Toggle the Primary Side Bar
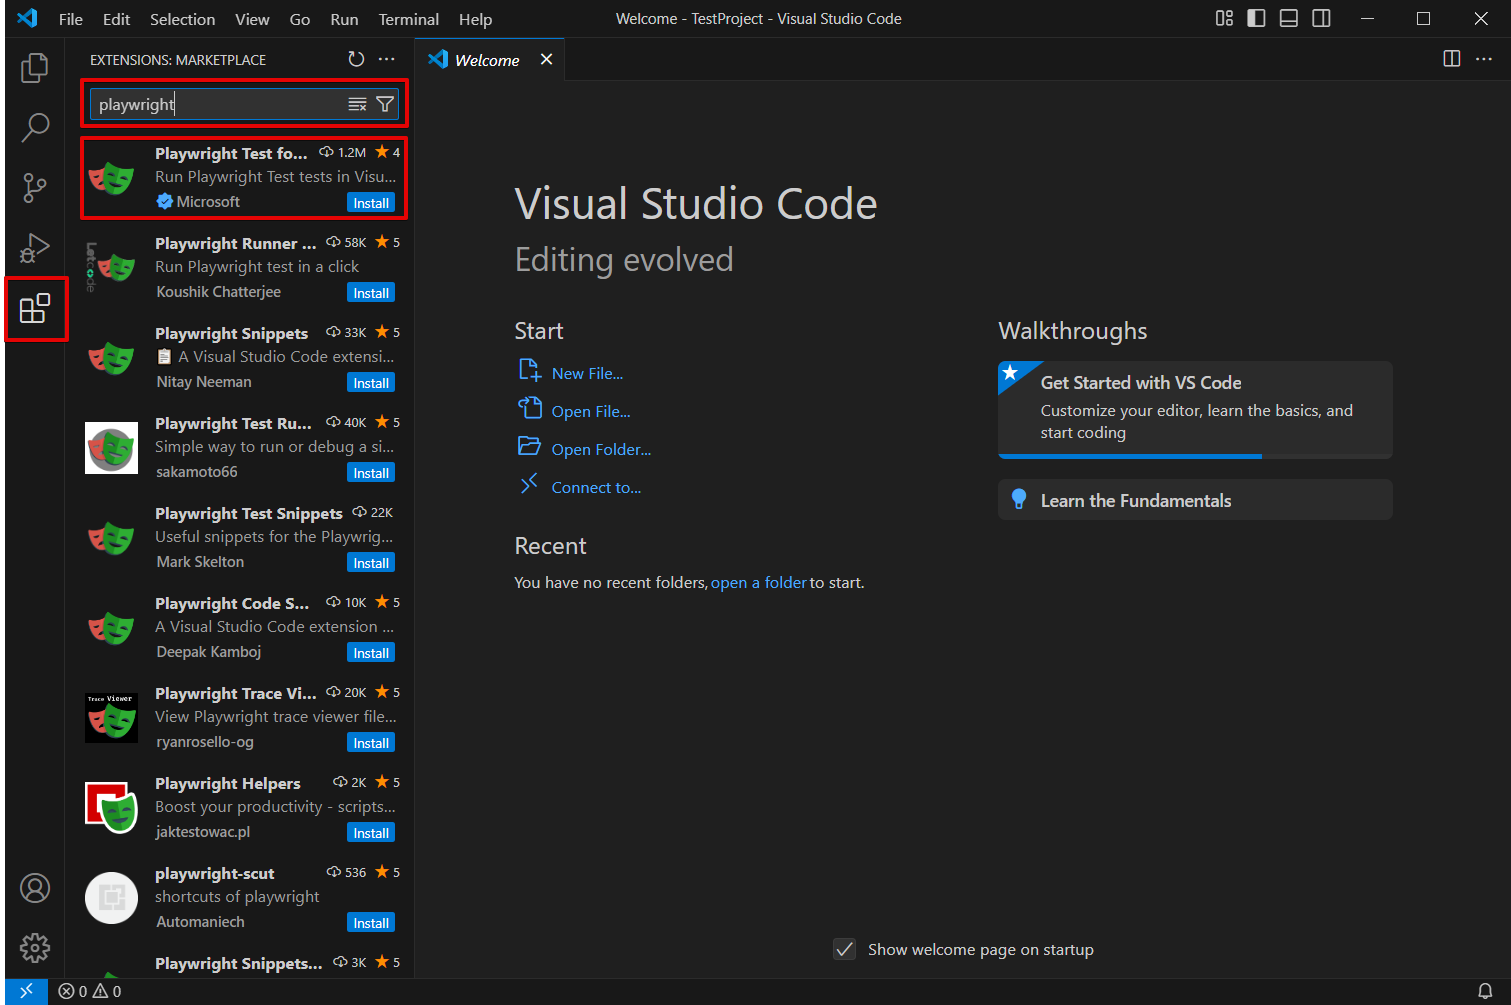The height and width of the screenshot is (1005, 1511). click(1255, 18)
